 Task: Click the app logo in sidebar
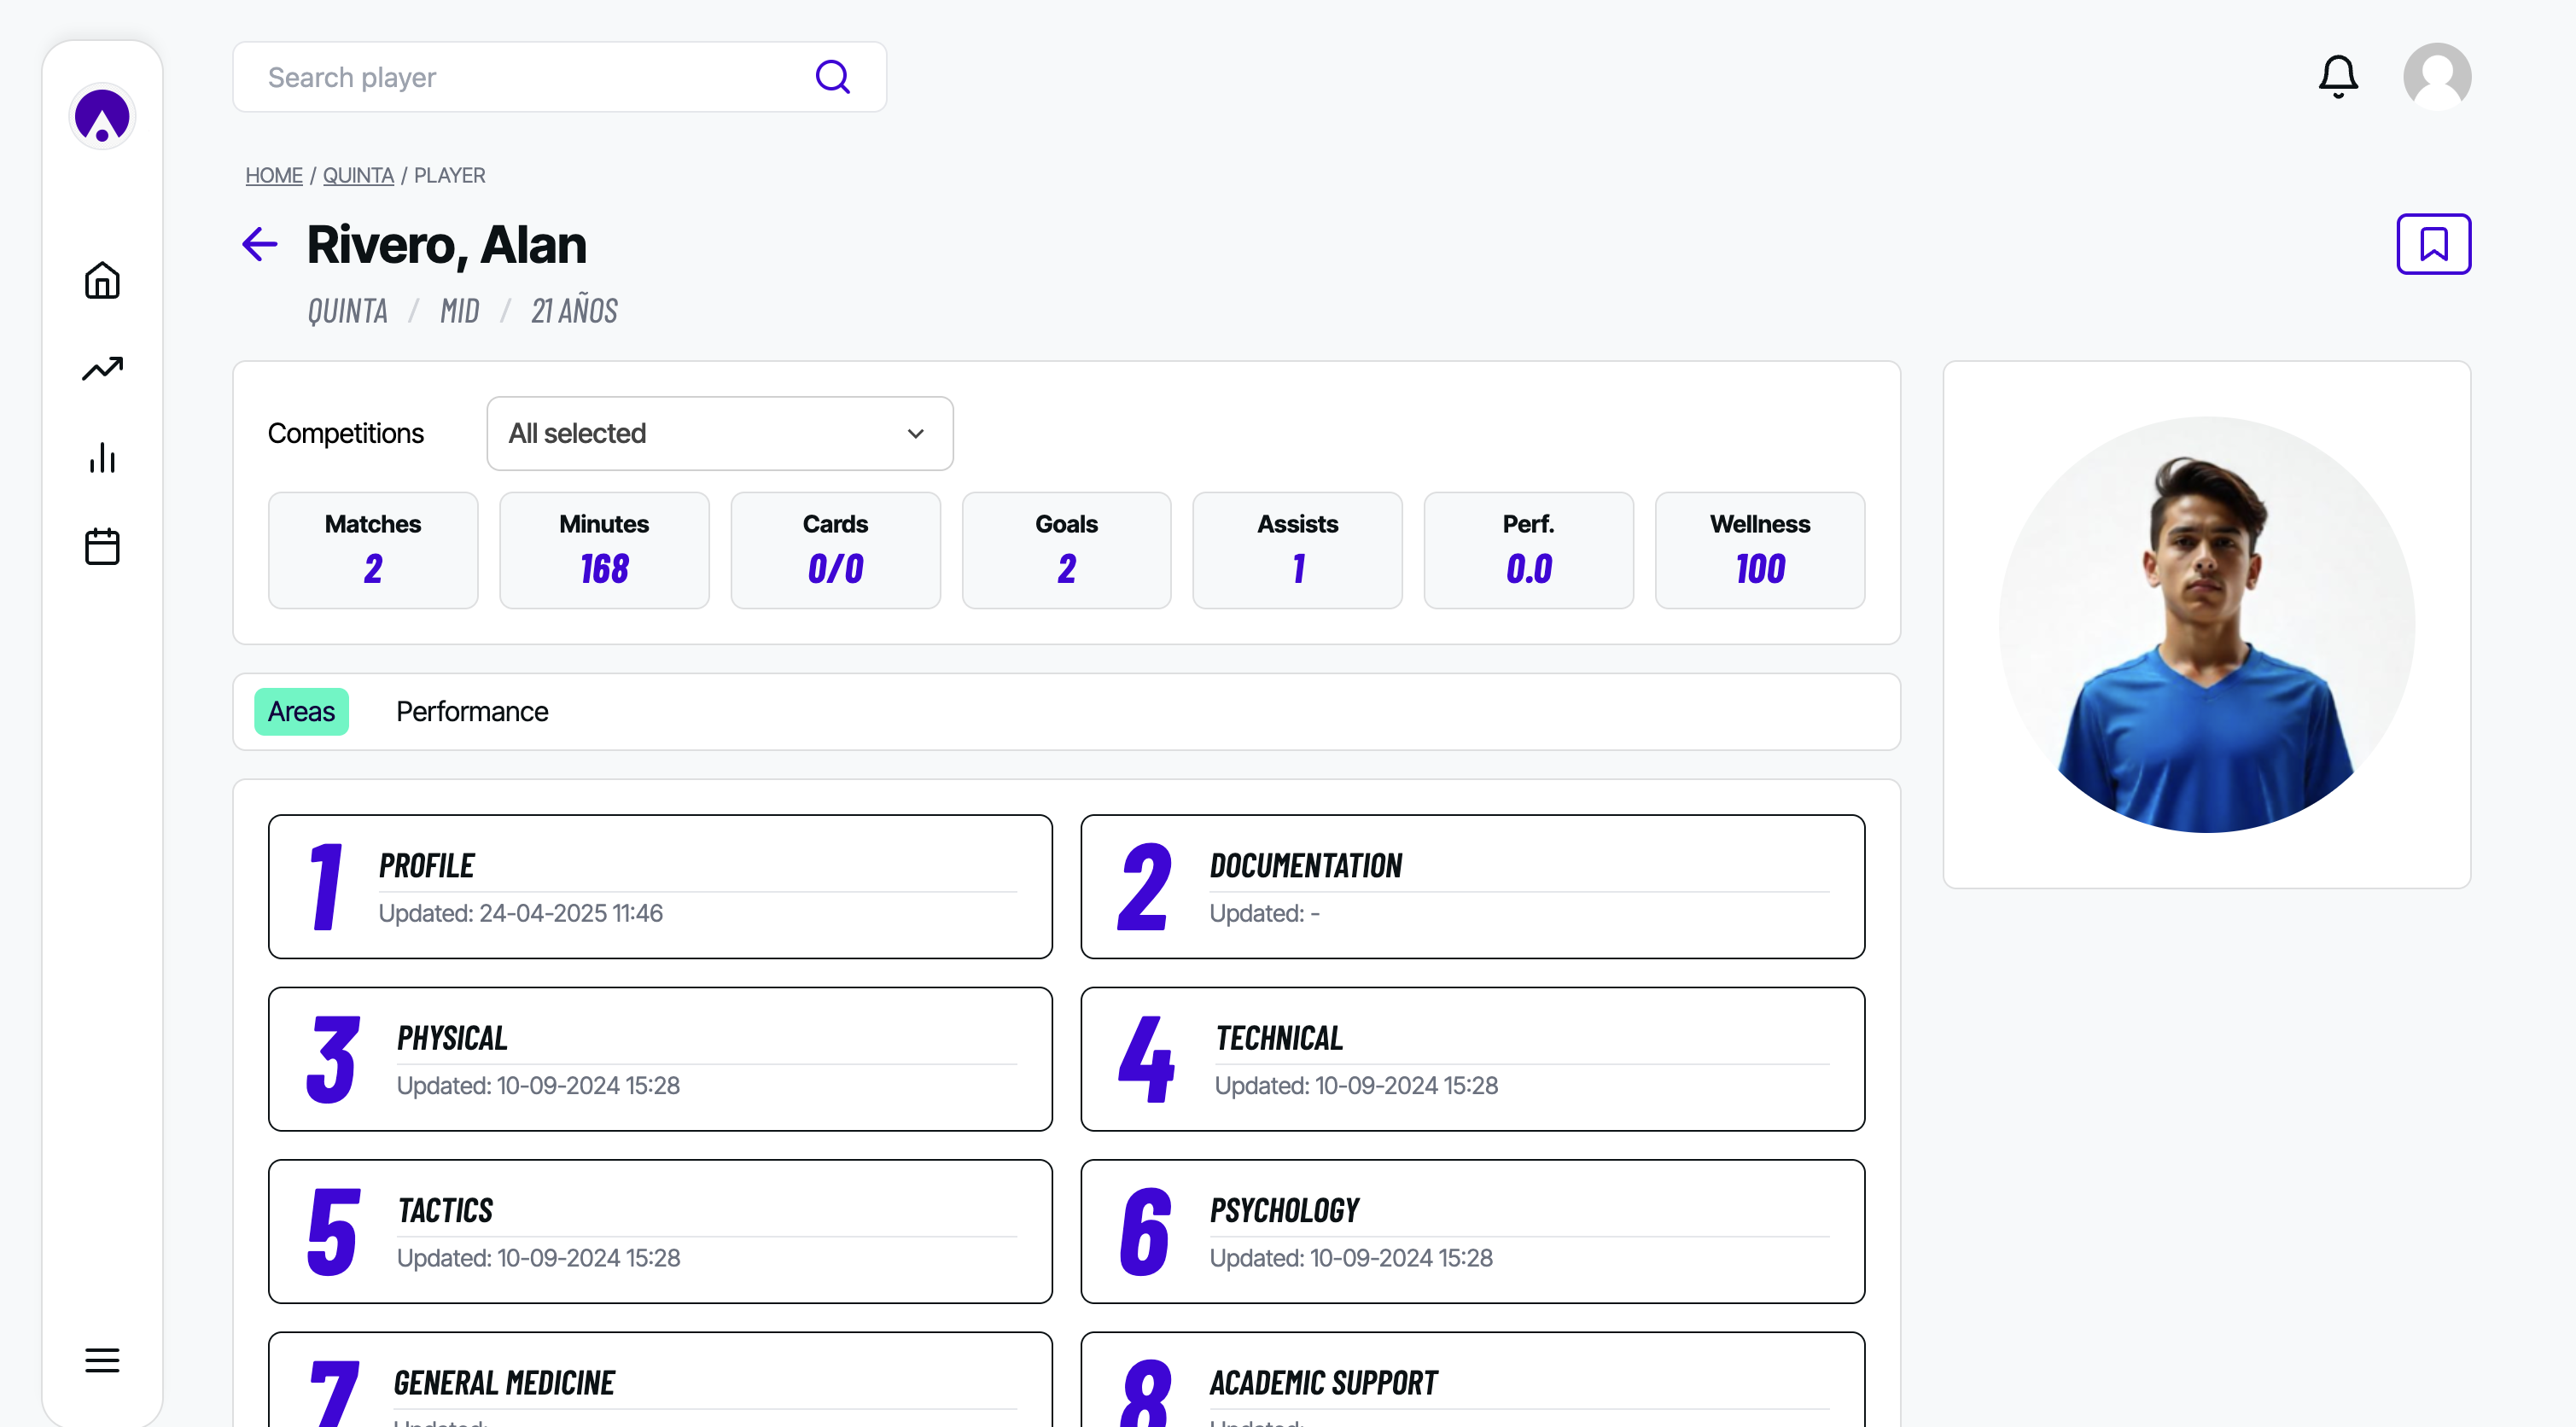coord(102,116)
